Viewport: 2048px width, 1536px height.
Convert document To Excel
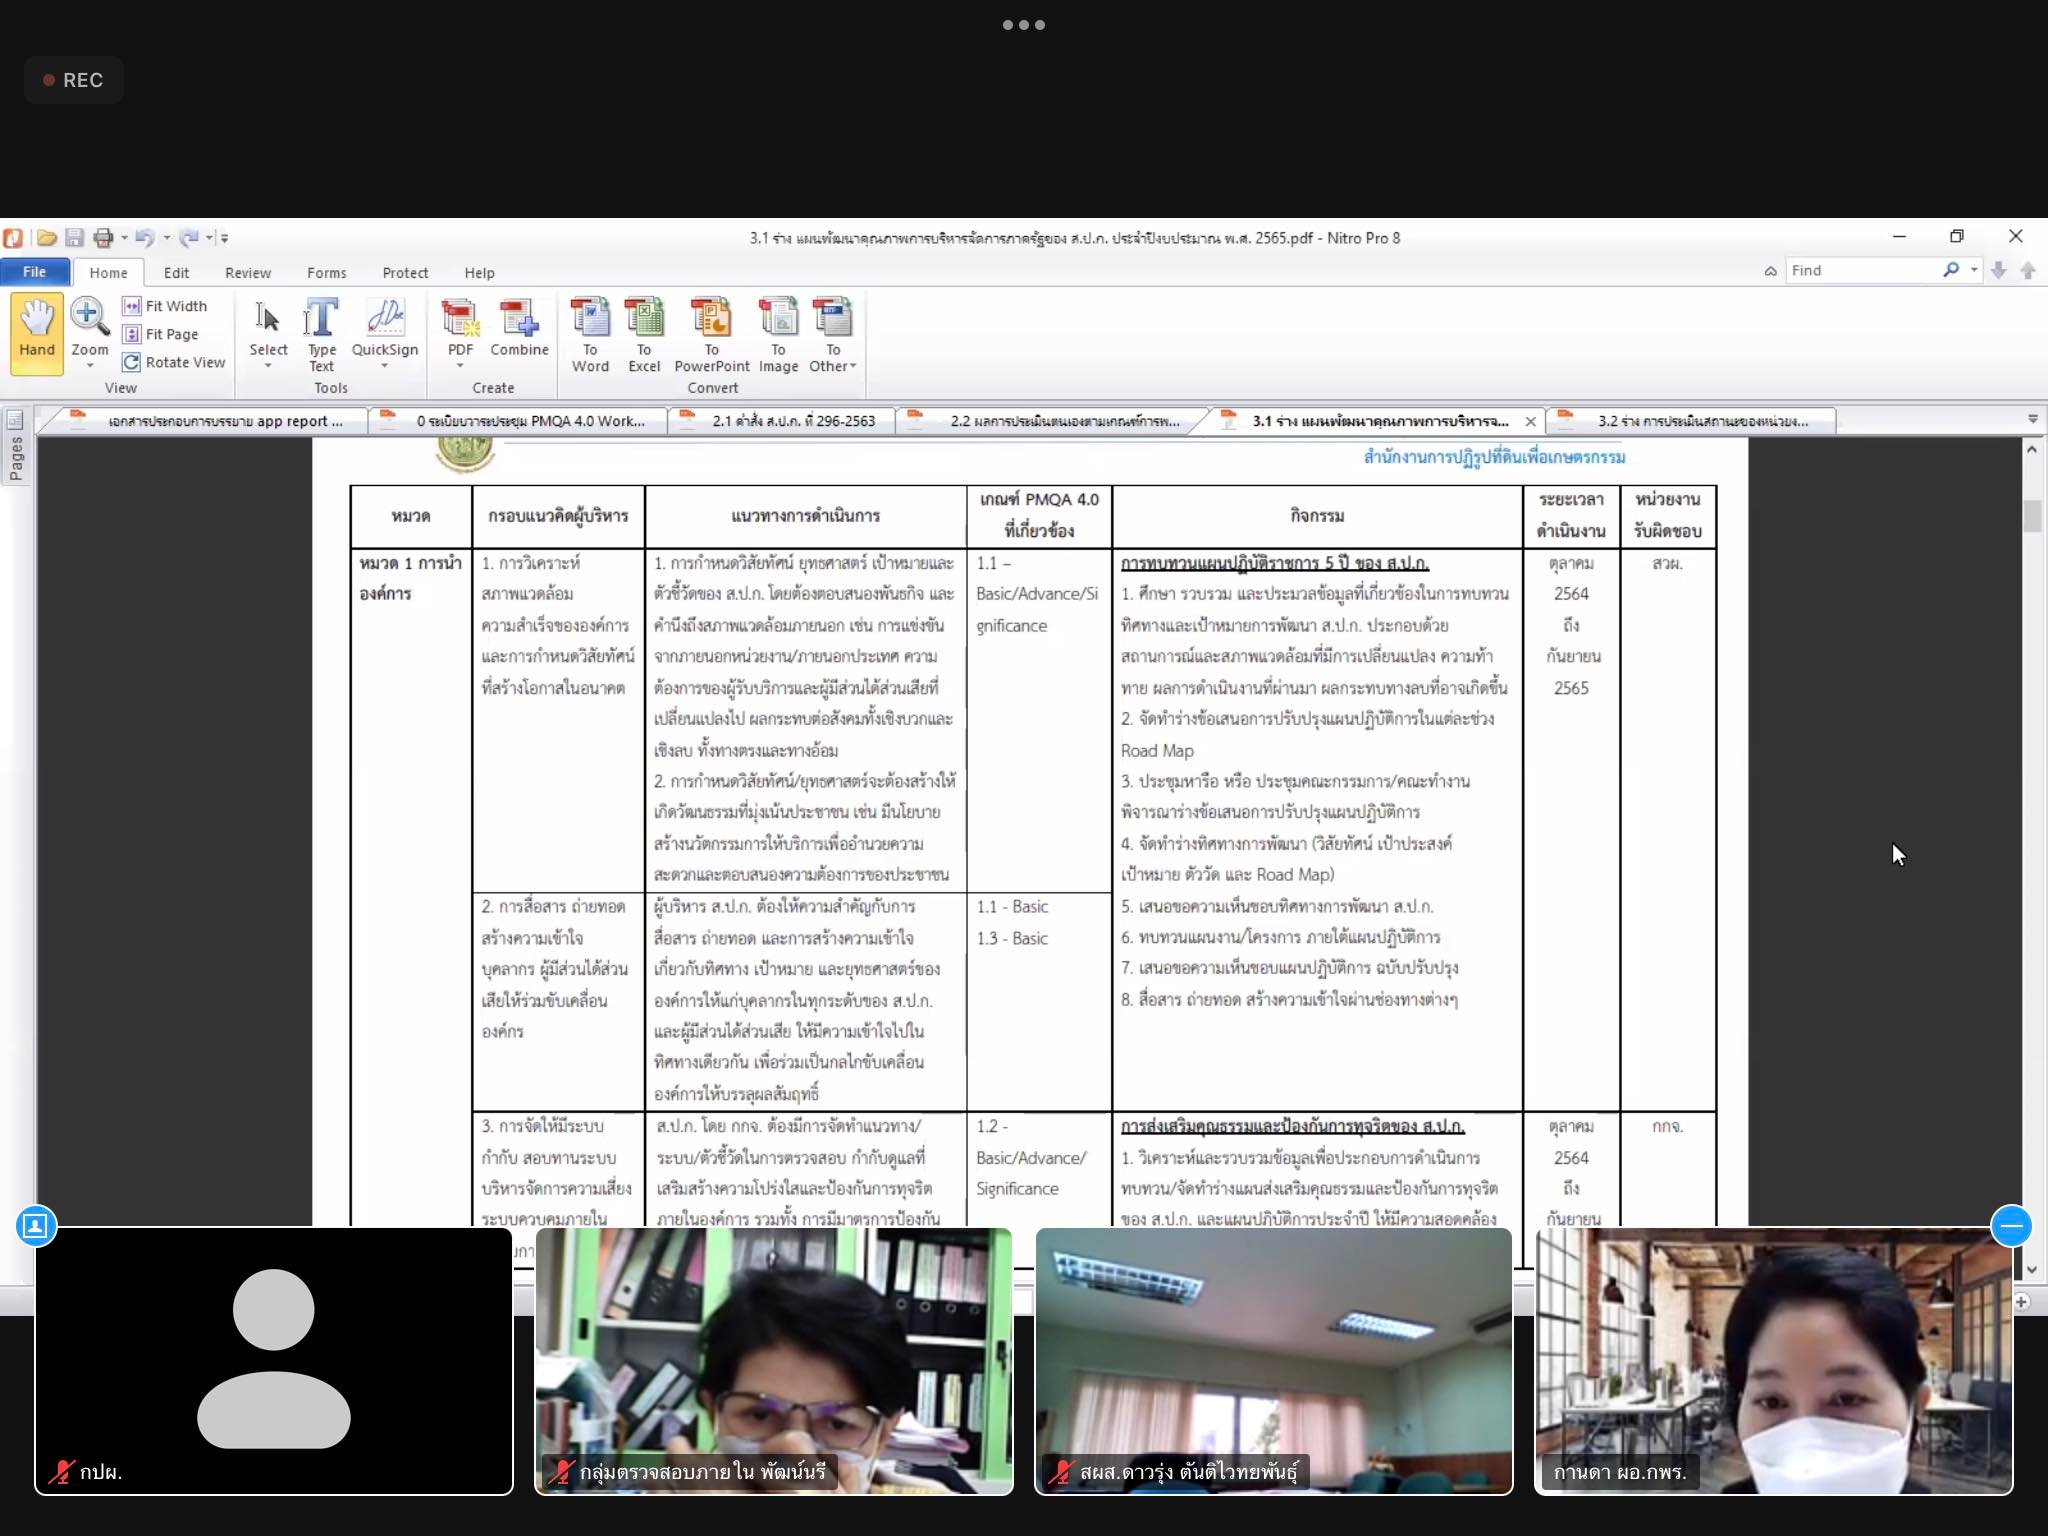[x=644, y=335]
